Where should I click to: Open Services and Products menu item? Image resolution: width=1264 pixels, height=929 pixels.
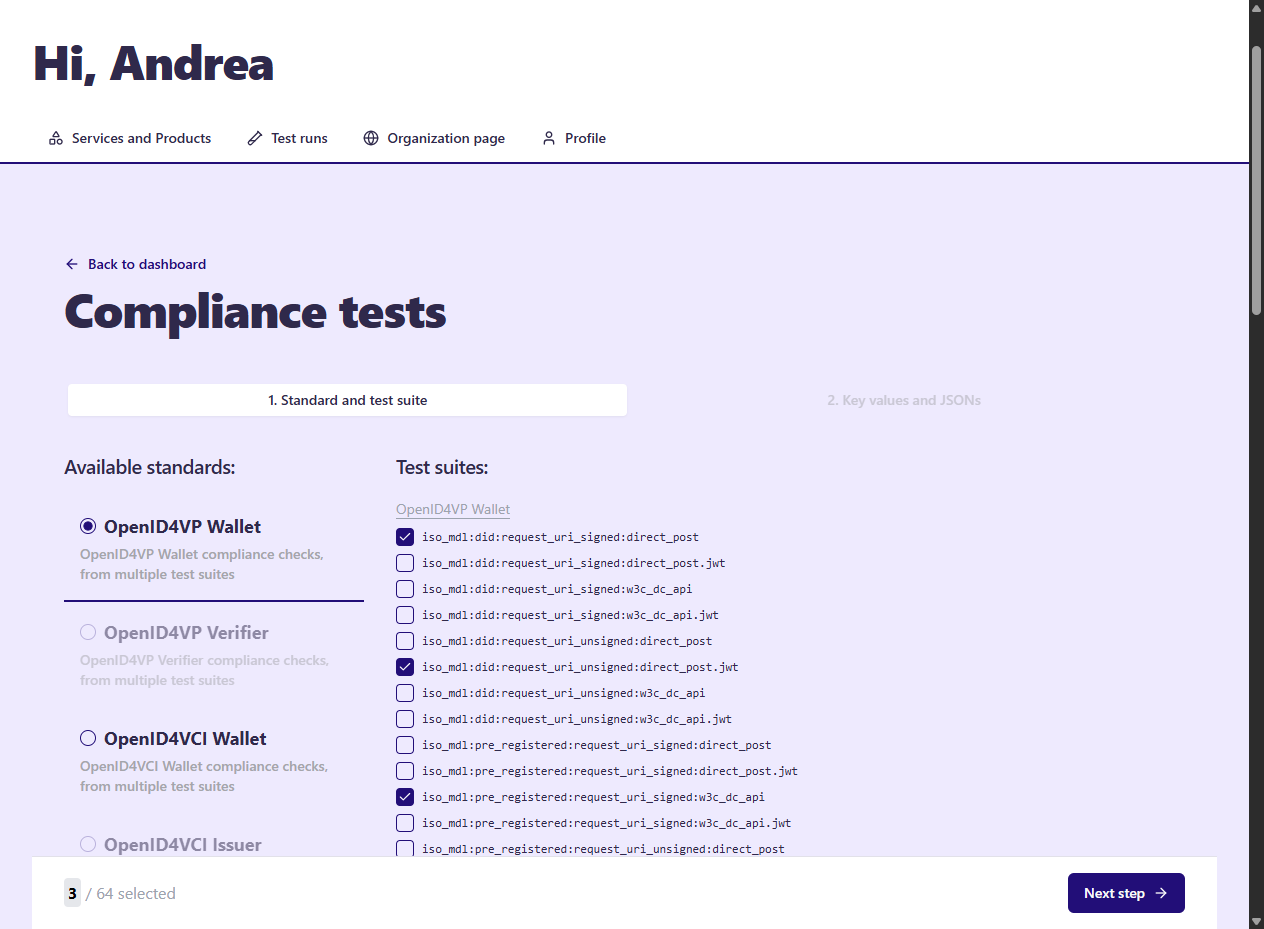click(130, 138)
